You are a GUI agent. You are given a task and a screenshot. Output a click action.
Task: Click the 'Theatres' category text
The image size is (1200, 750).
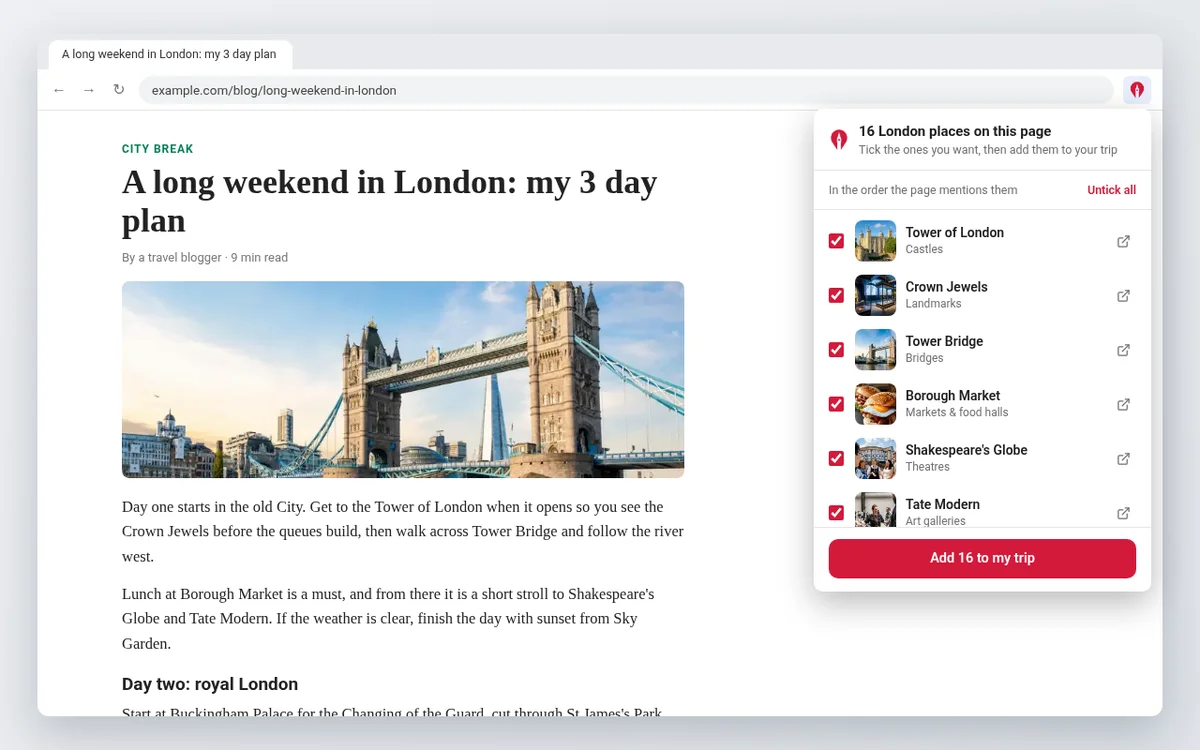(x=928, y=466)
